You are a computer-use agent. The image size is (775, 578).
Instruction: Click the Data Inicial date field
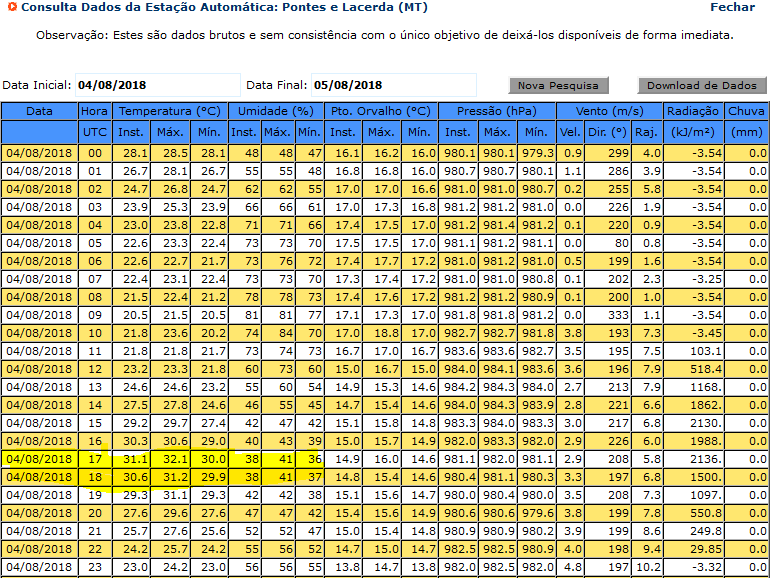(x=157, y=85)
